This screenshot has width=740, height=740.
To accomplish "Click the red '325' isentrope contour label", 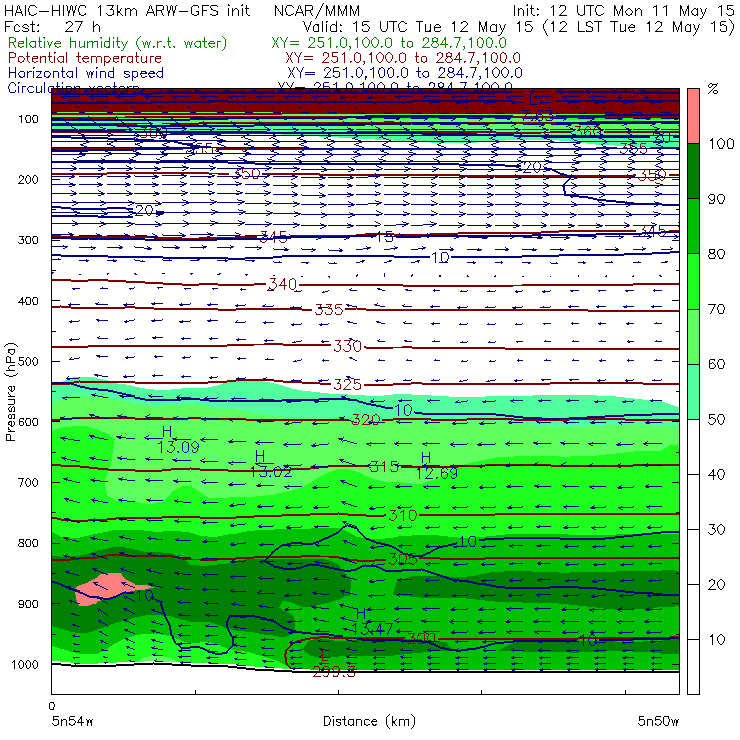I will click(x=347, y=384).
